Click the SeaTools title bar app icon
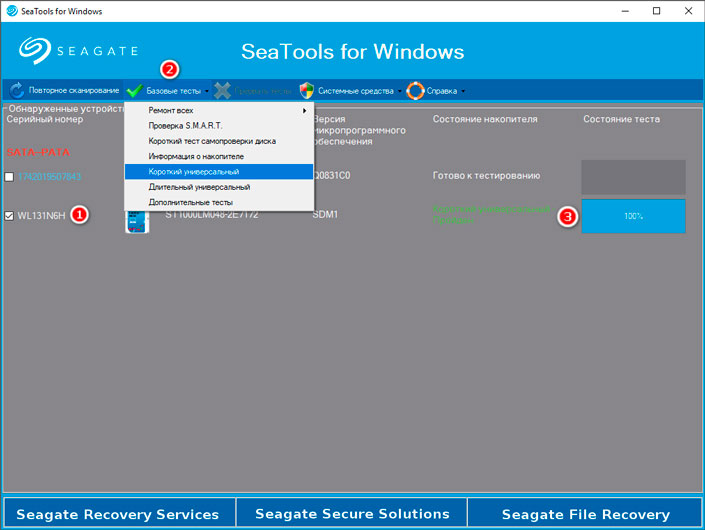Screen dimensions: 705x530 click(12, 11)
